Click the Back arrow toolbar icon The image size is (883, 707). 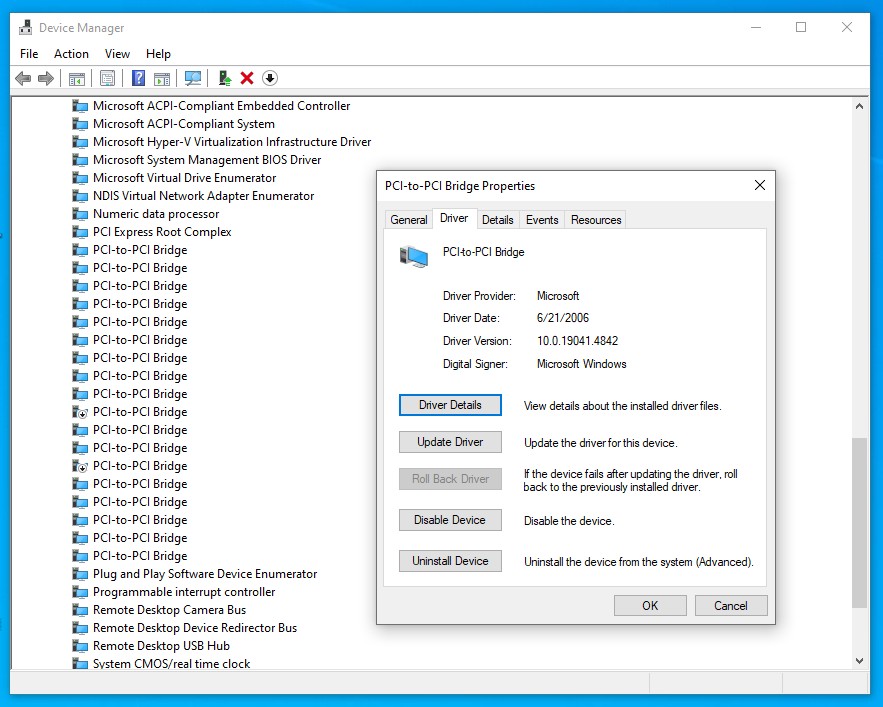pos(23,78)
